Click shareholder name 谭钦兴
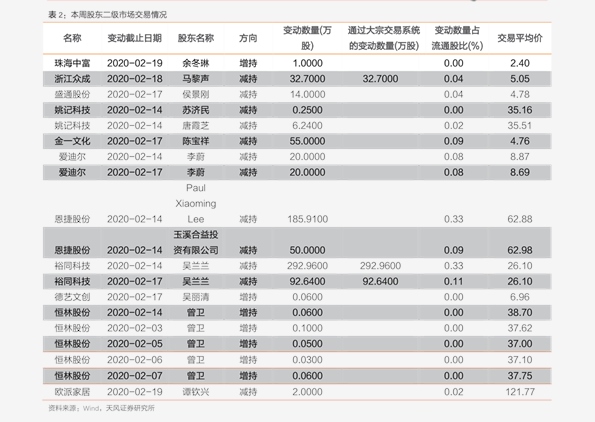 196,392
